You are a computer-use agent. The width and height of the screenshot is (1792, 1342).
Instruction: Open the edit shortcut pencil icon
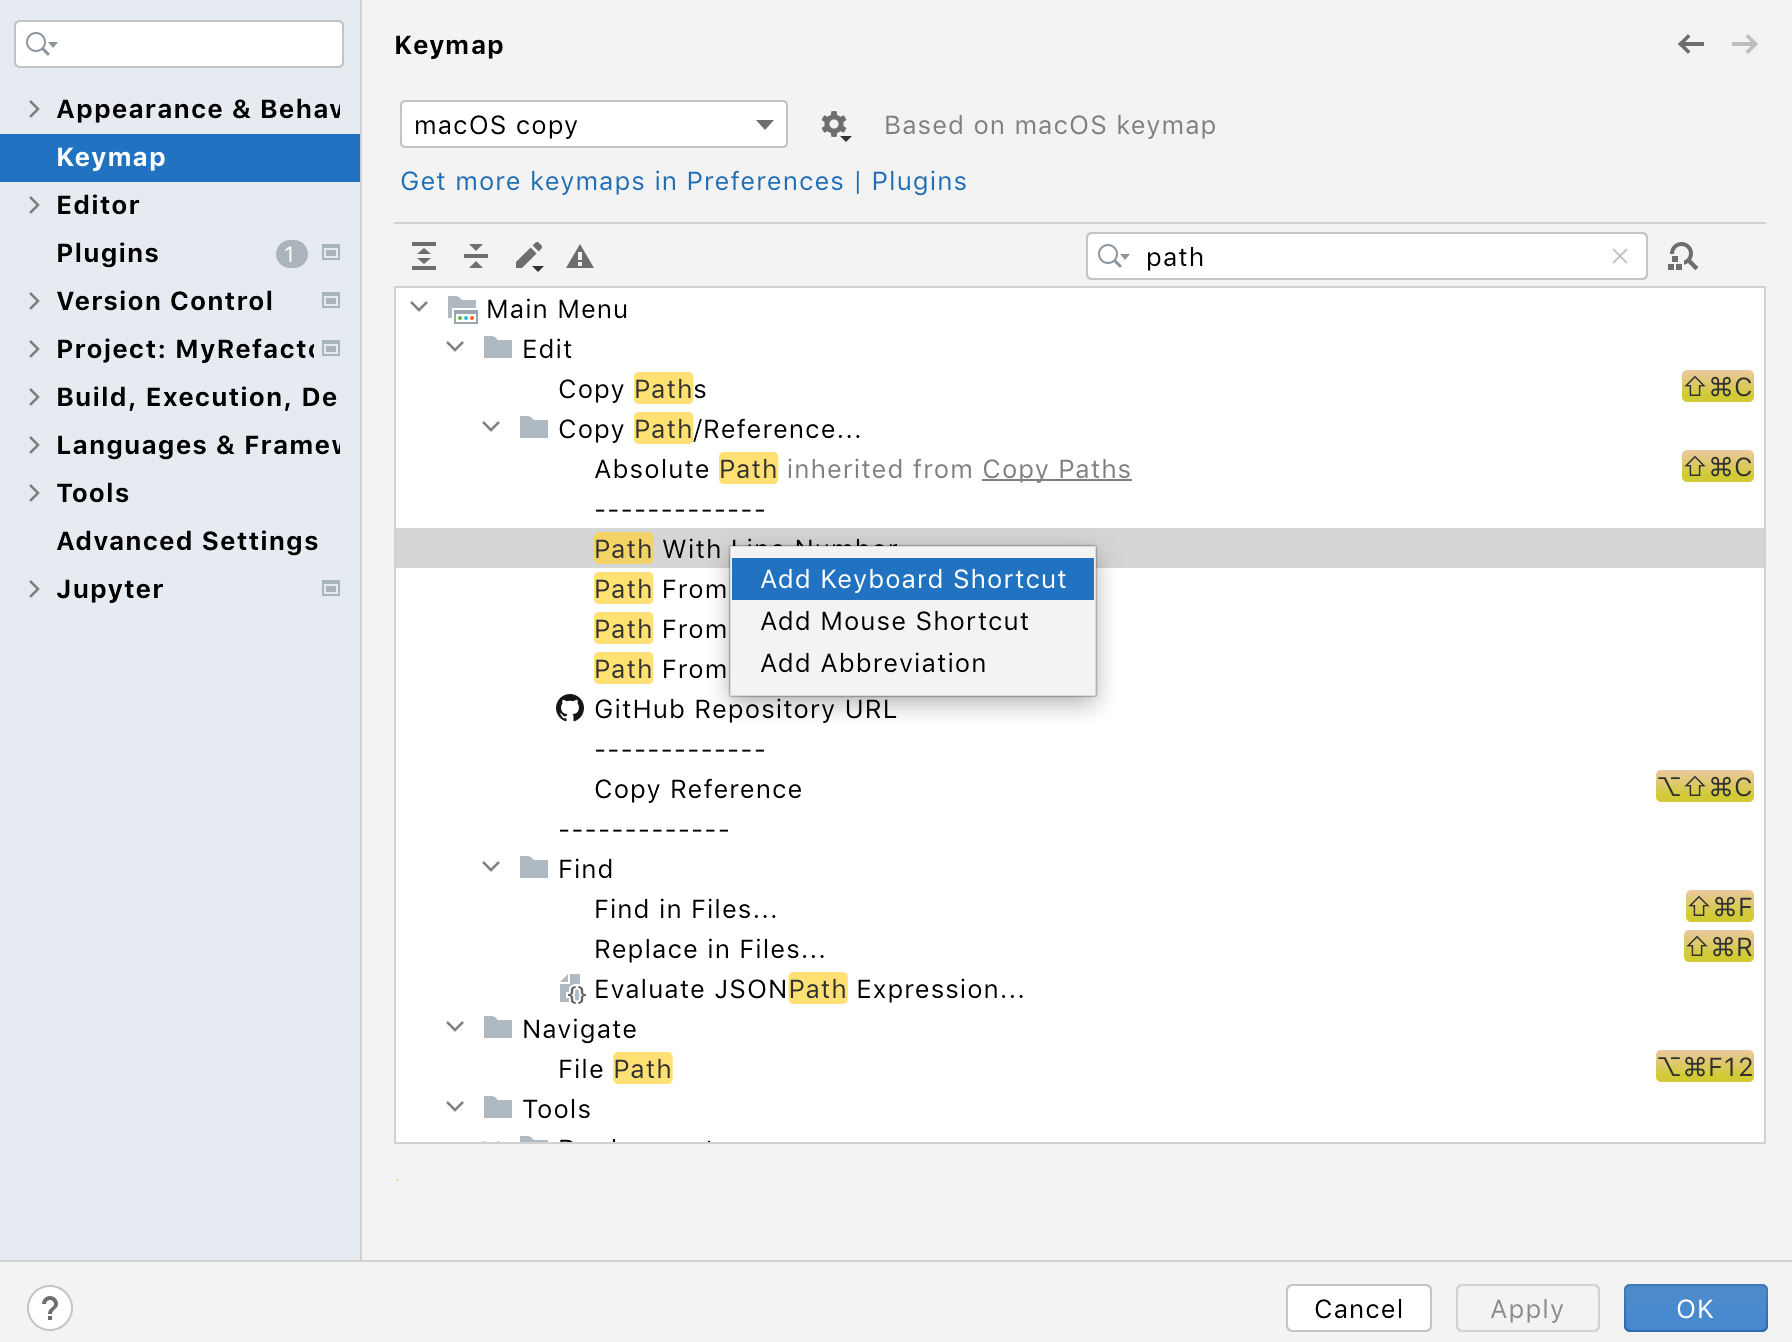[x=529, y=256]
